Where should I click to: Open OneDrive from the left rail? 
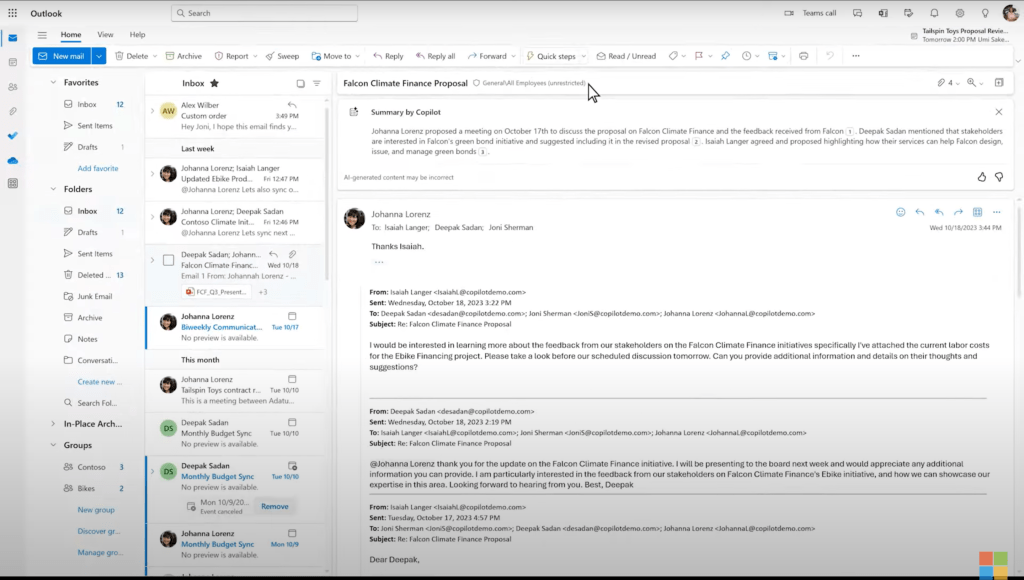point(12,160)
